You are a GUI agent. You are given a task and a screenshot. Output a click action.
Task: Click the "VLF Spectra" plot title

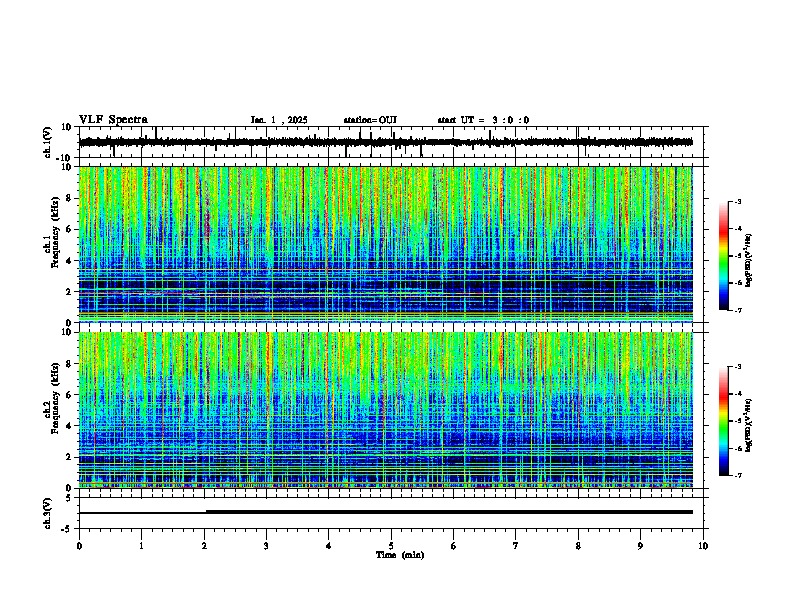pos(113,120)
